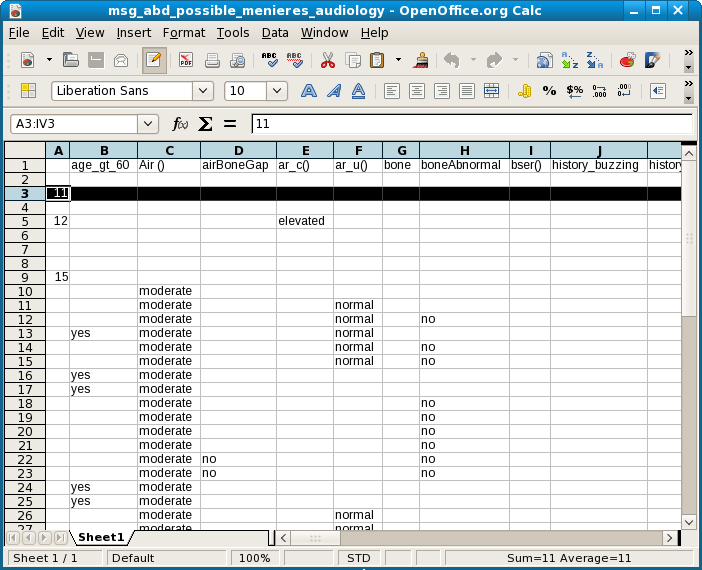Viewport: 702px width, 570px height.
Task: Click the formula input line
Action: [470, 124]
